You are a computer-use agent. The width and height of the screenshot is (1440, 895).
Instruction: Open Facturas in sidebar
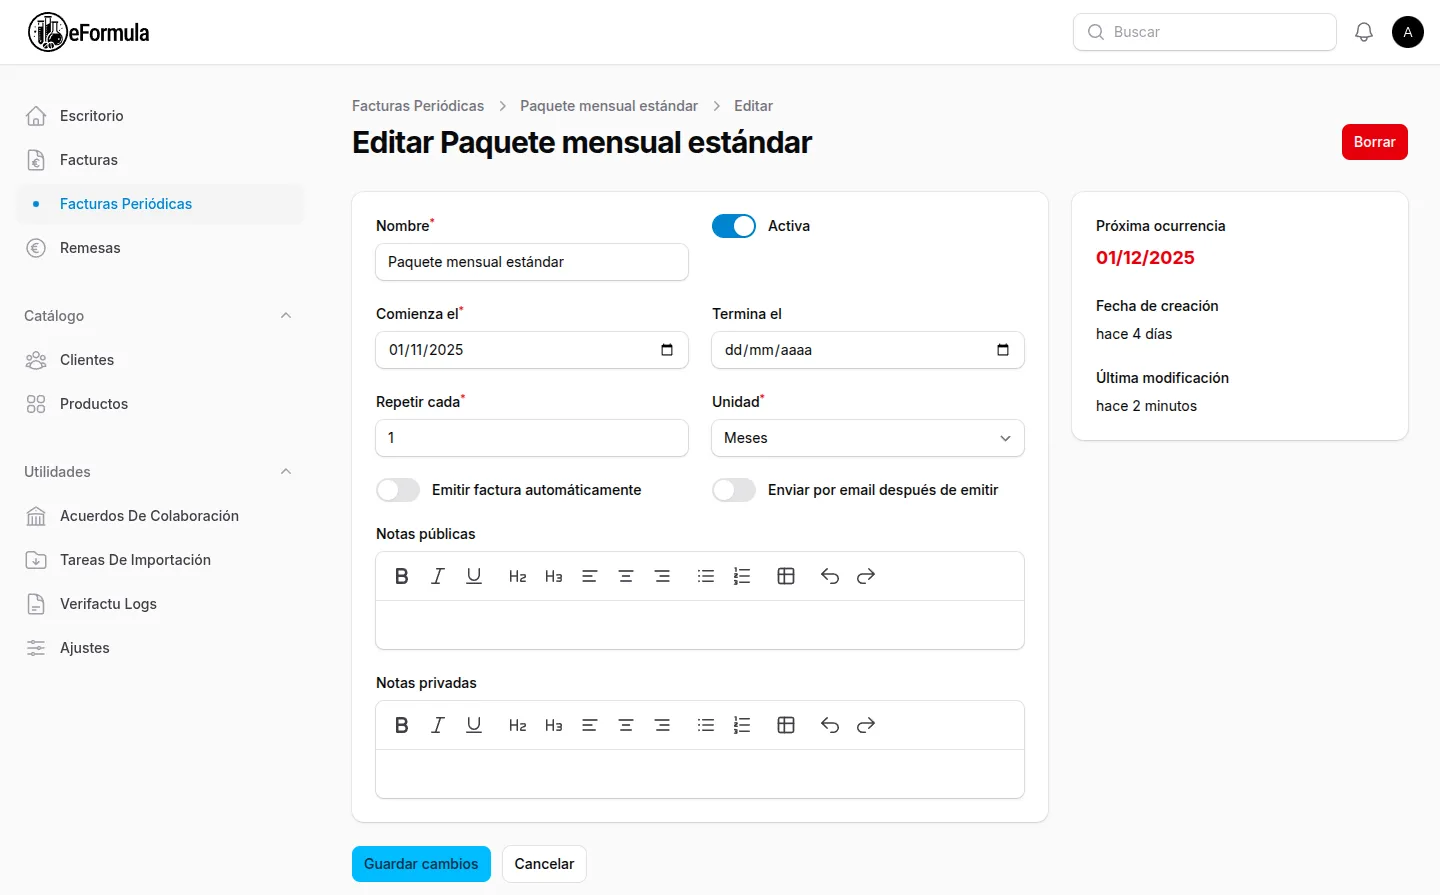click(x=160, y=160)
